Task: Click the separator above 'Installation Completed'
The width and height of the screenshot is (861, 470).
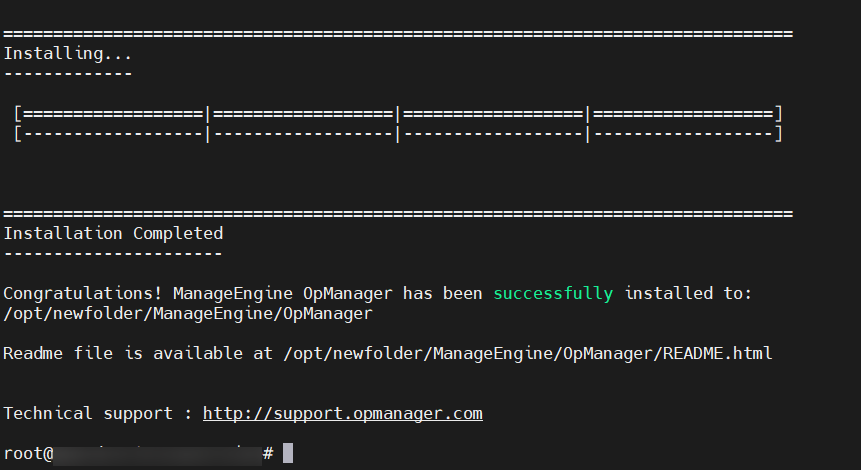Action: pos(398,214)
